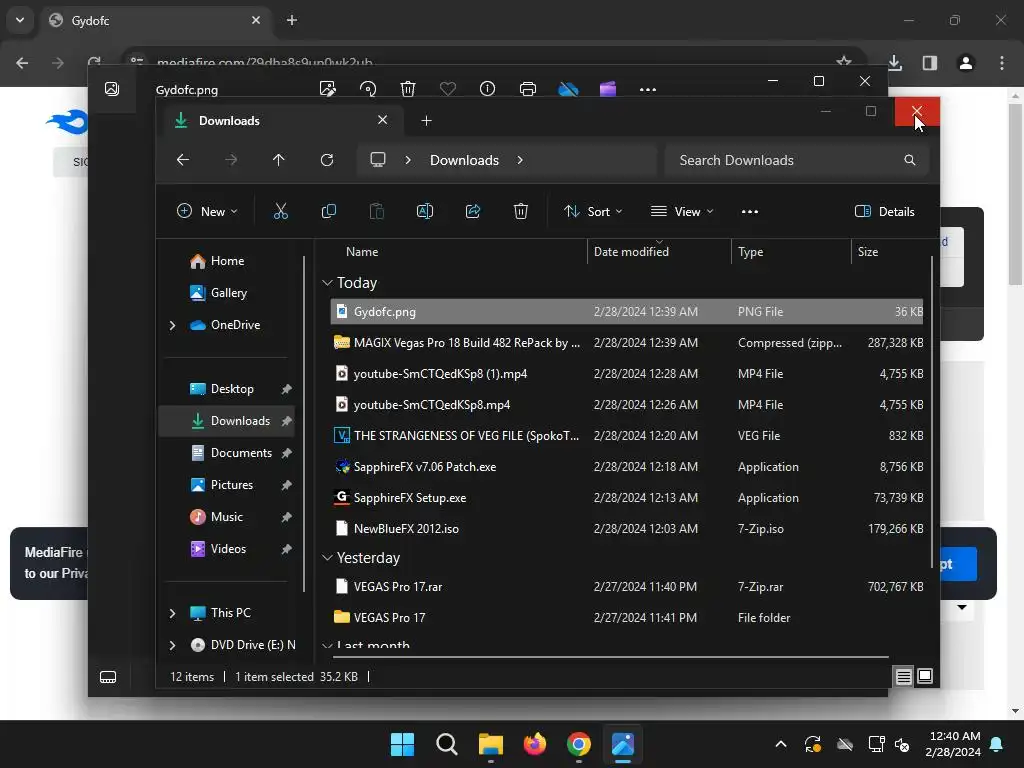Open Gallery in navigation pane

click(x=227, y=293)
